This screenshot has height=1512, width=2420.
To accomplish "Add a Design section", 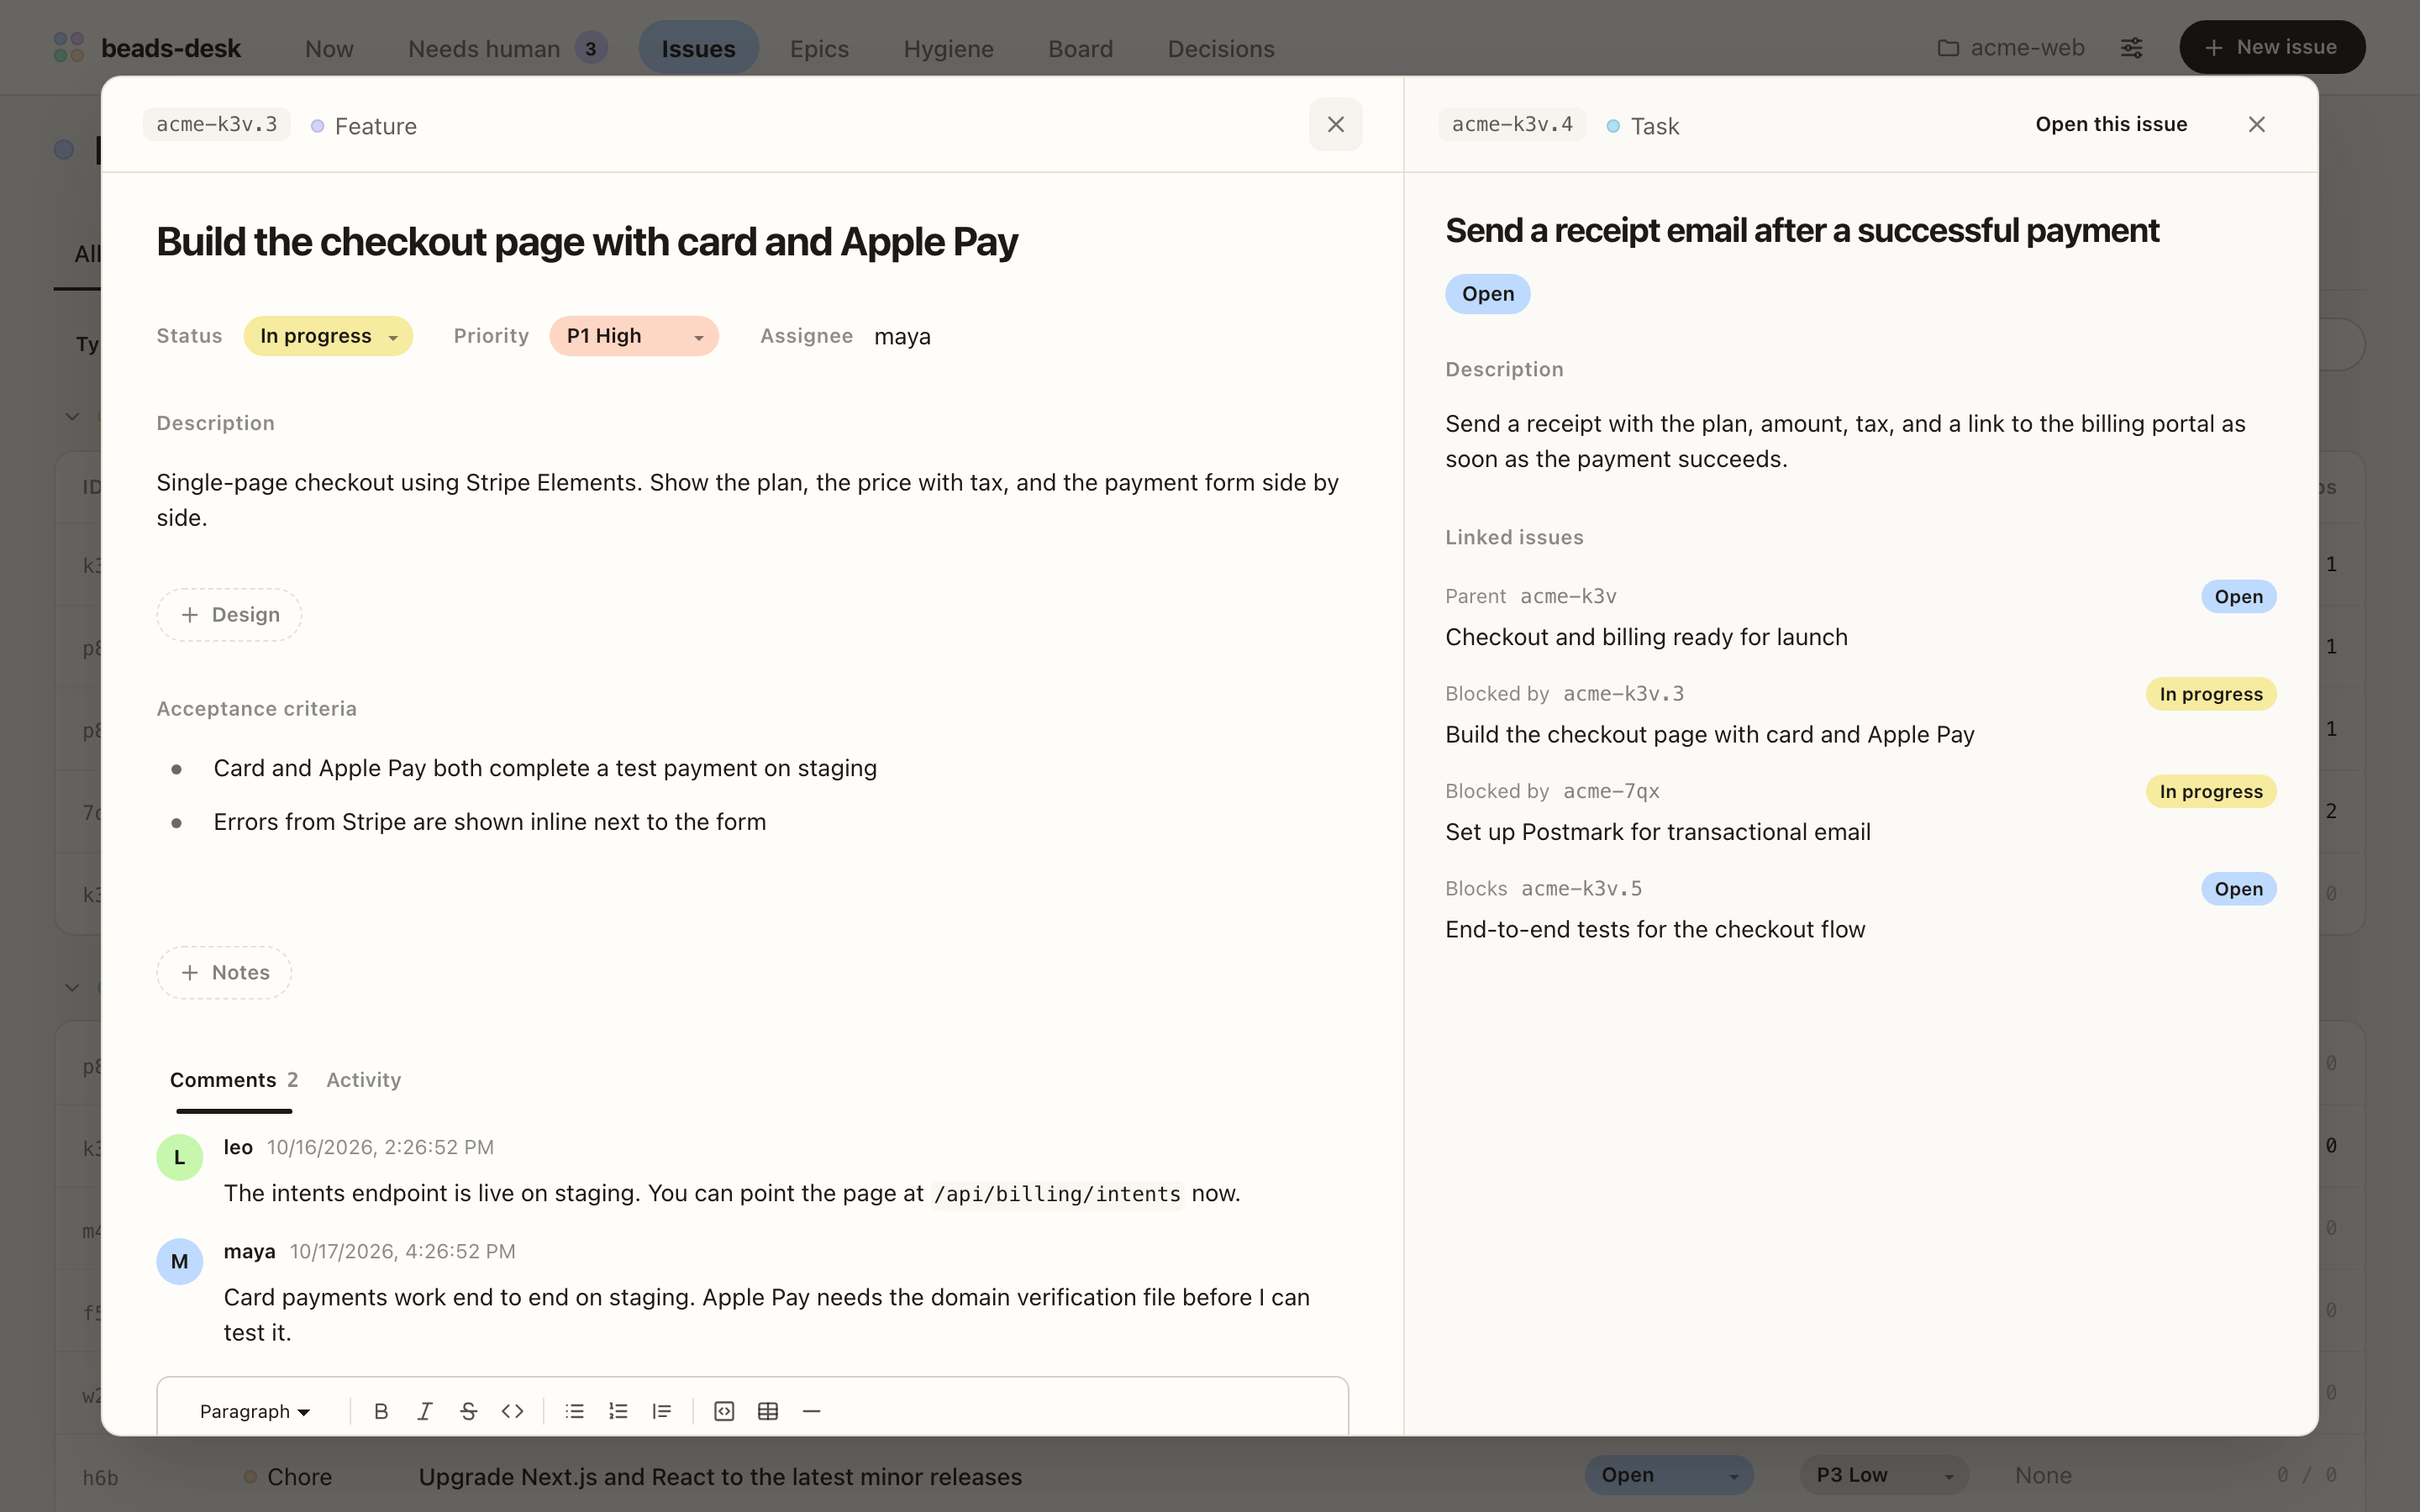I will point(229,614).
